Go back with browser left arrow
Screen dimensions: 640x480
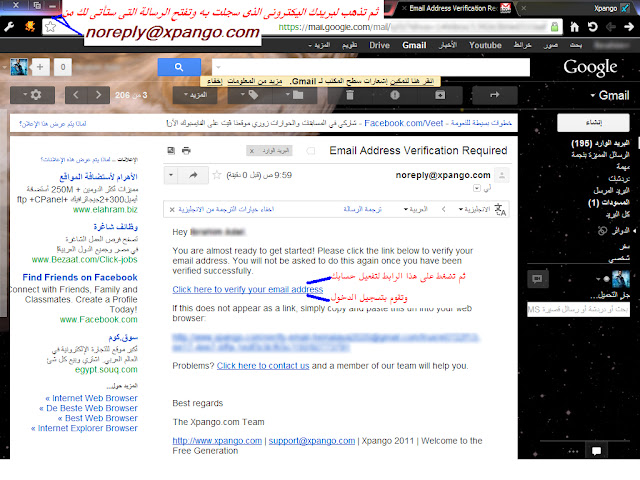pos(611,27)
